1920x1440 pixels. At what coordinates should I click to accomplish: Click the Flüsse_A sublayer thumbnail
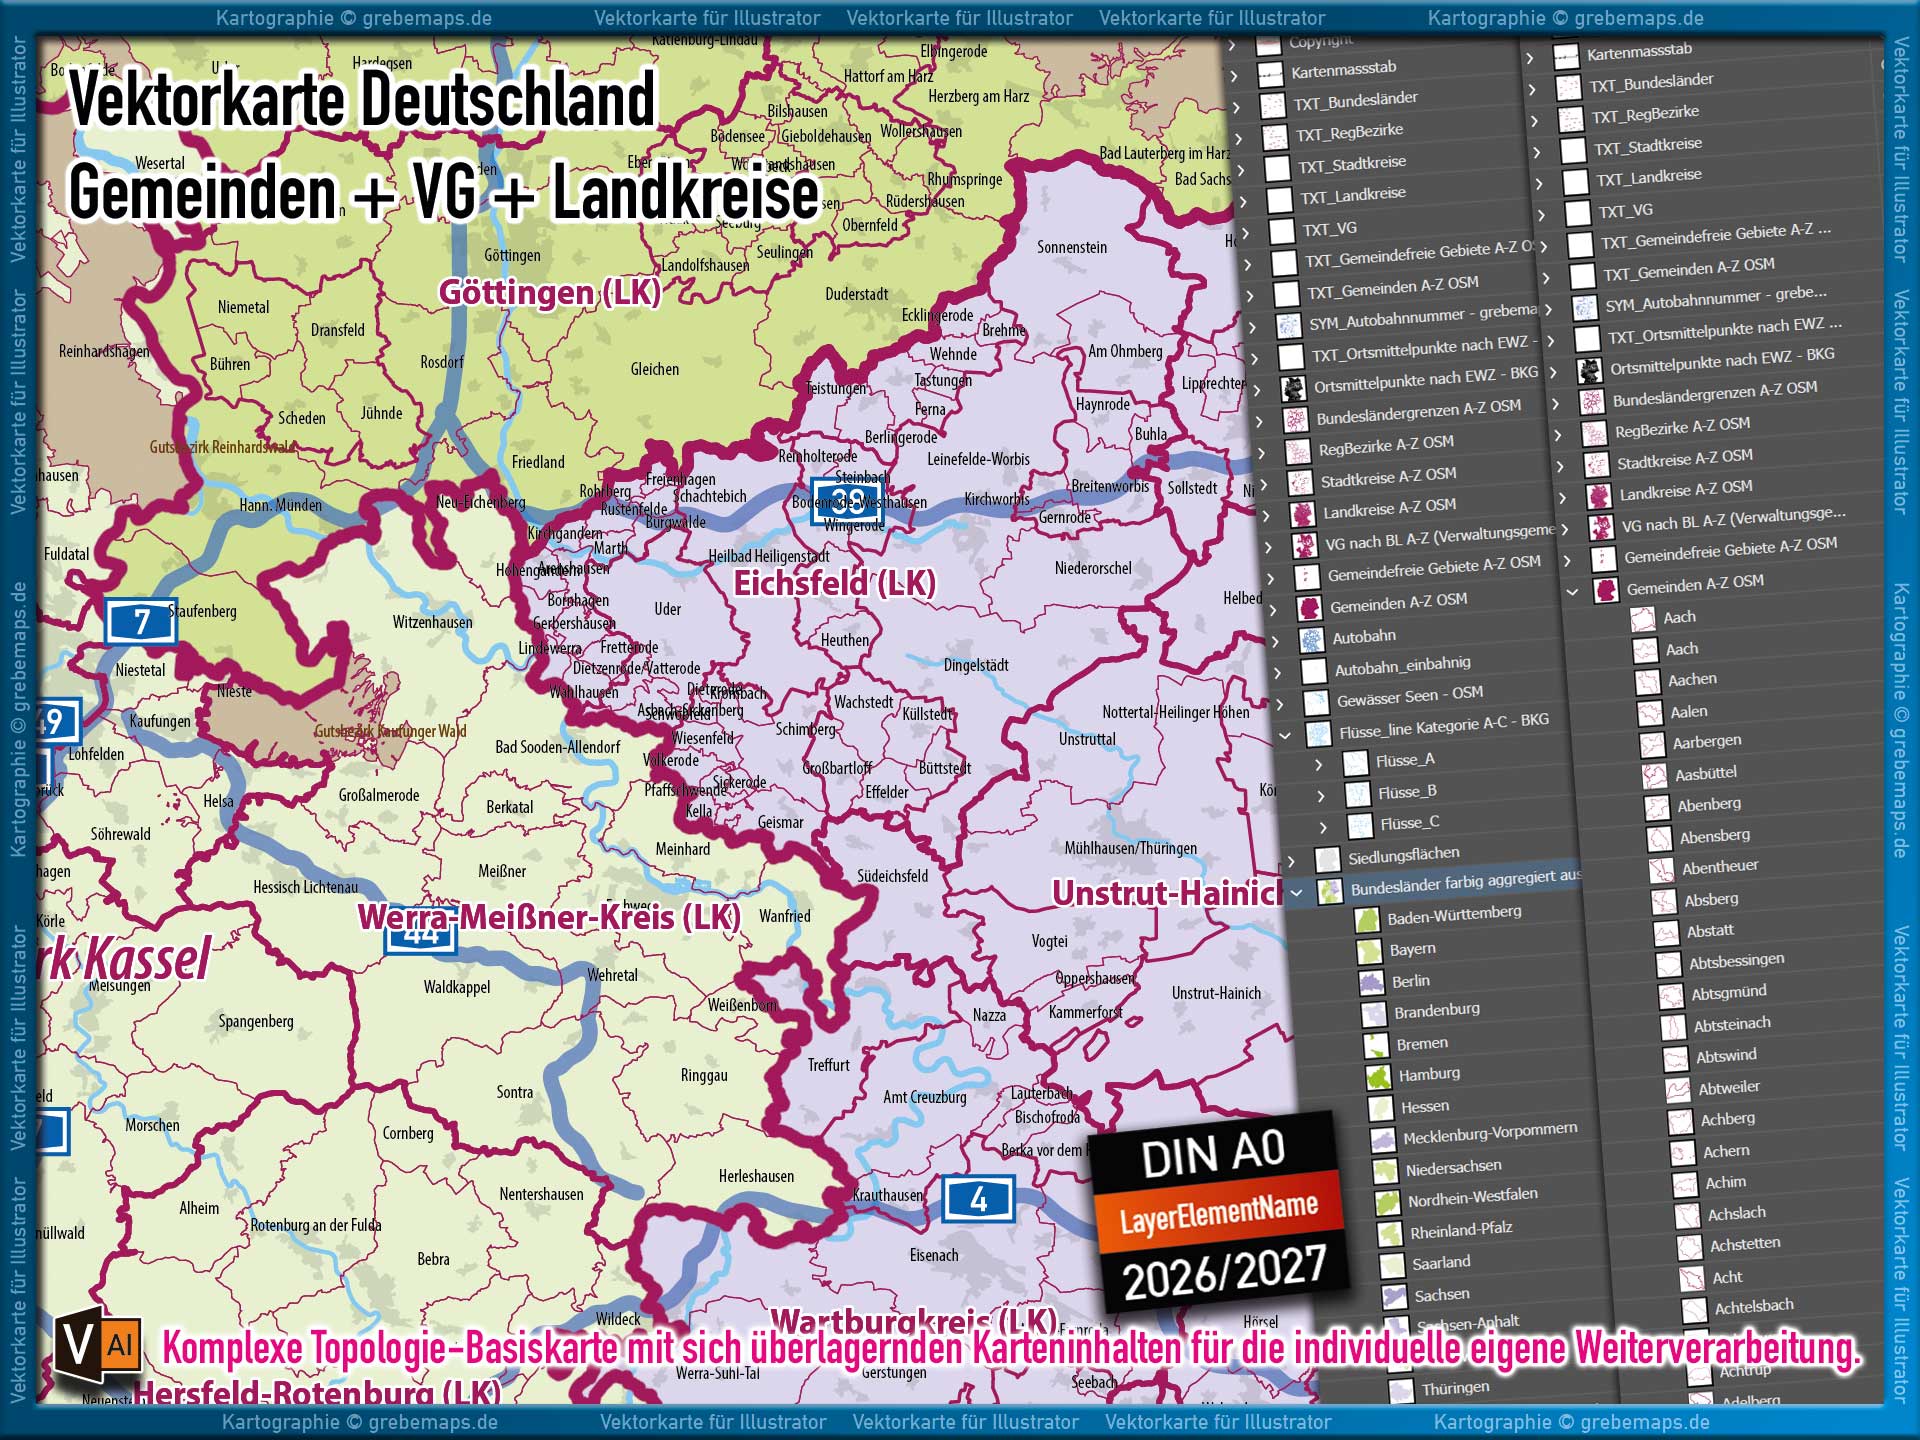pyautogui.click(x=1356, y=764)
